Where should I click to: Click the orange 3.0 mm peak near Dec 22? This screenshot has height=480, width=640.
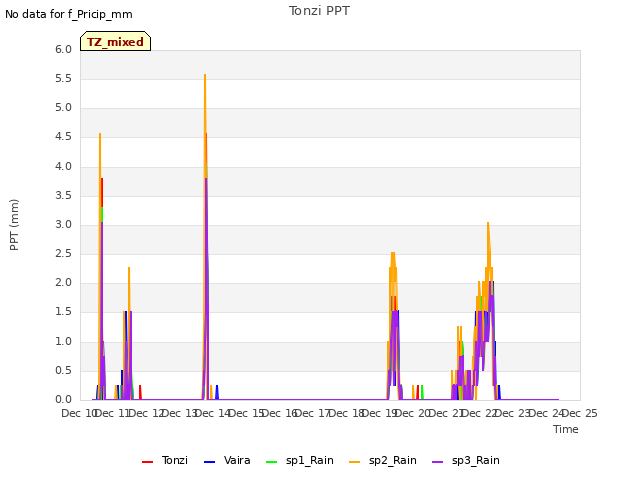coord(488,222)
